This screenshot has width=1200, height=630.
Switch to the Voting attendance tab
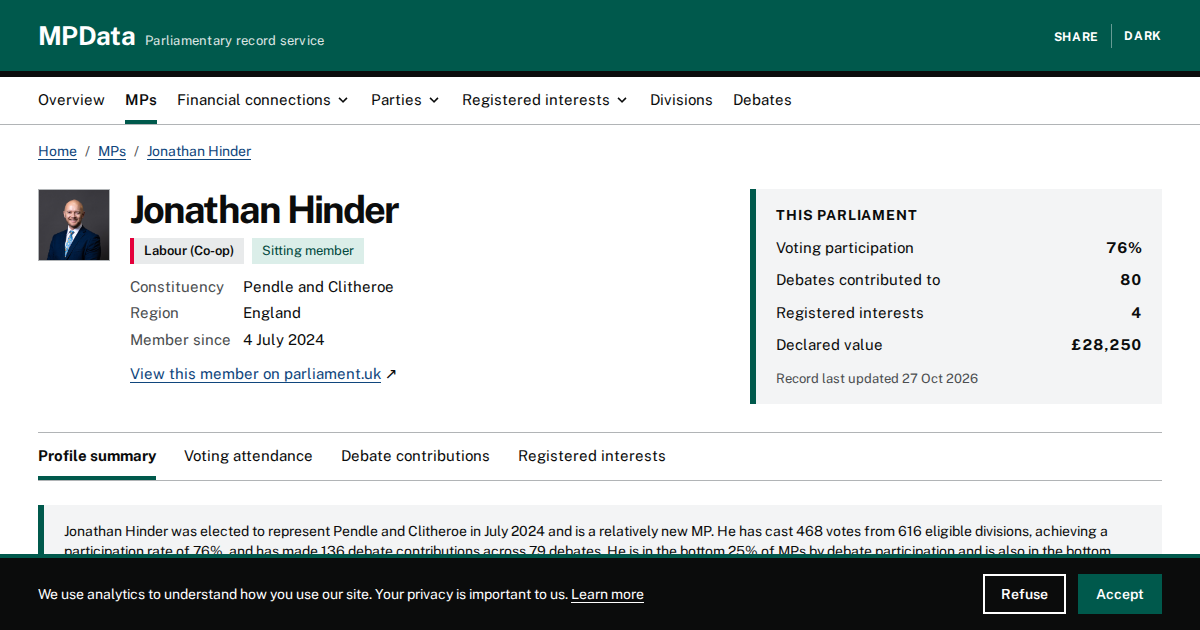pyautogui.click(x=248, y=456)
